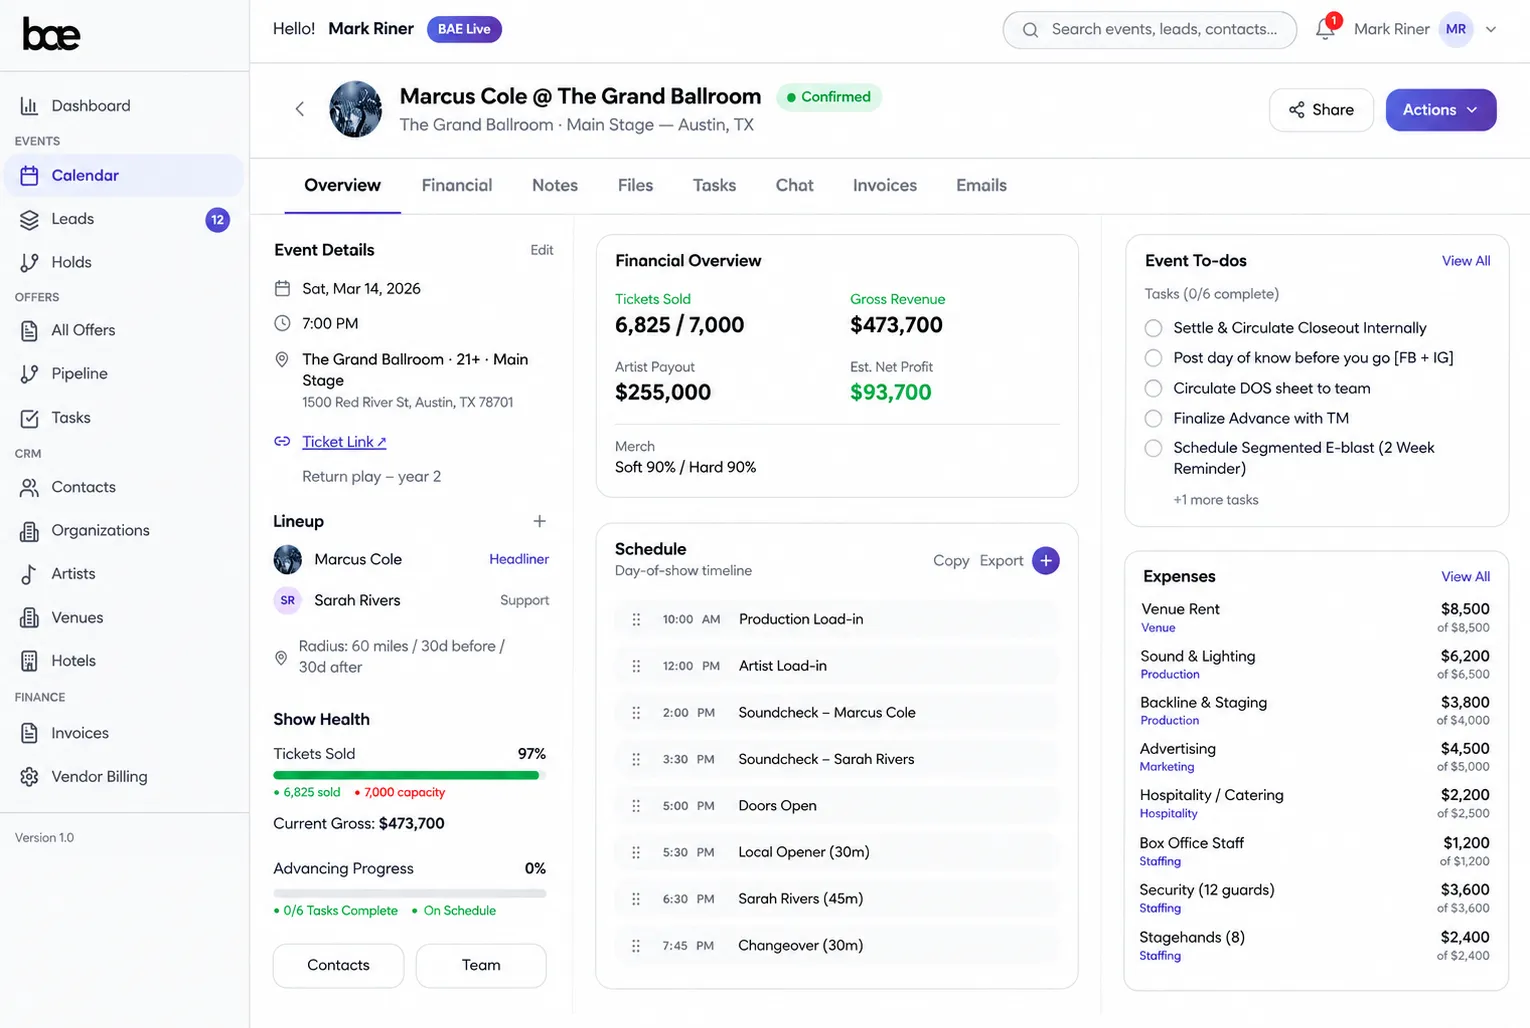This screenshot has height=1028, width=1530.
Task: Check Schedule Segmented E-blast task
Action: tap(1153, 448)
